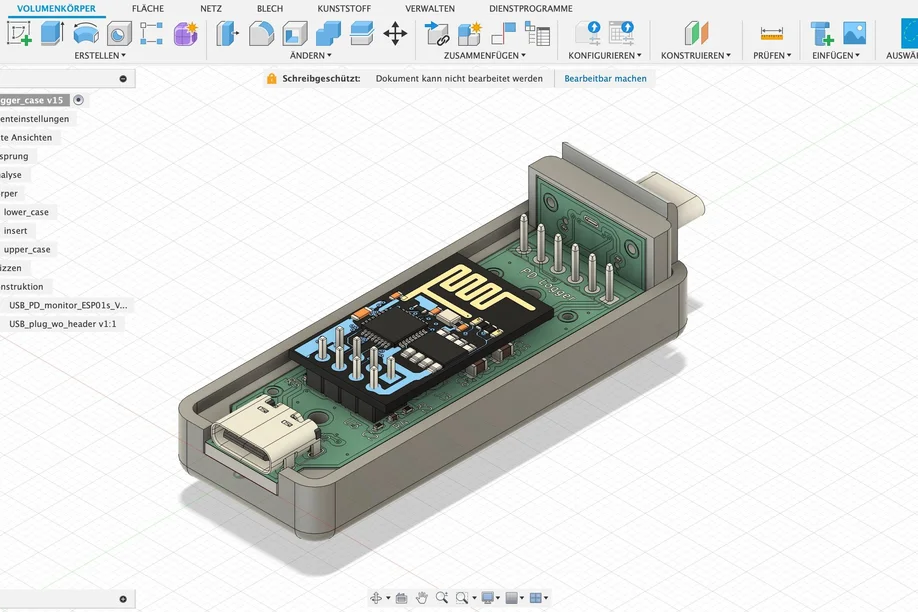This screenshot has height=612, width=918.
Task: Activate the logger_case v15 radio button
Action: pyautogui.click(x=78, y=100)
